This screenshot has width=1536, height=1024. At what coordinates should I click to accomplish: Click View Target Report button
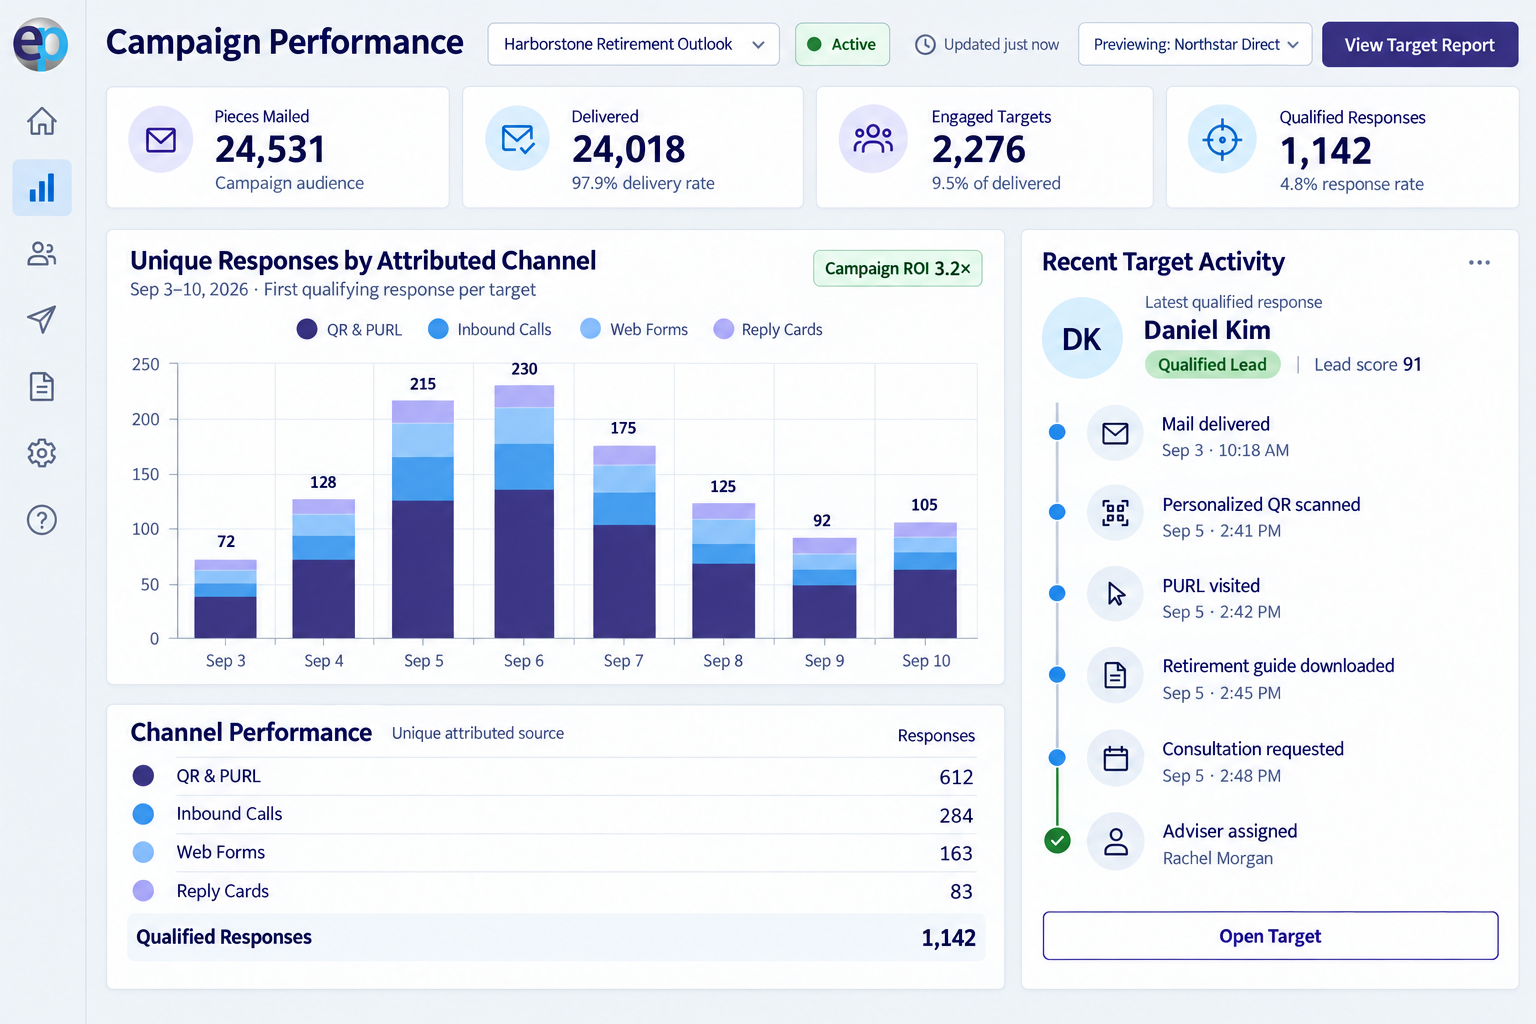(1420, 45)
